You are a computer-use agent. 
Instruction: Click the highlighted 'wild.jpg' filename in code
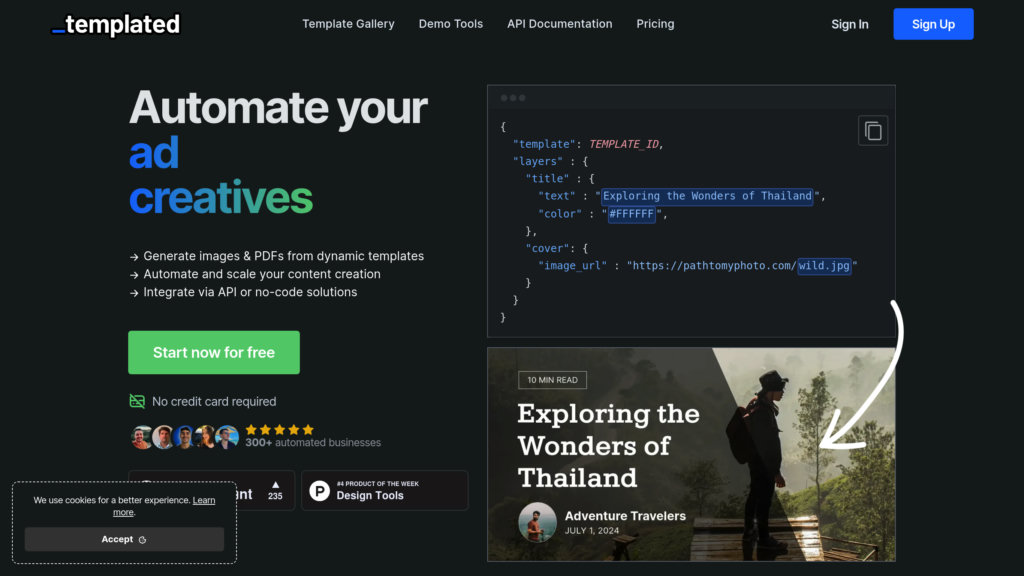824,266
